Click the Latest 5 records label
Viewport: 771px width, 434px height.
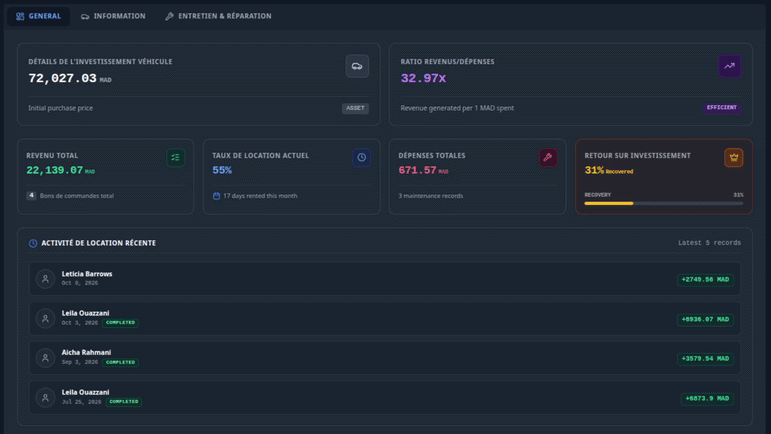click(709, 243)
